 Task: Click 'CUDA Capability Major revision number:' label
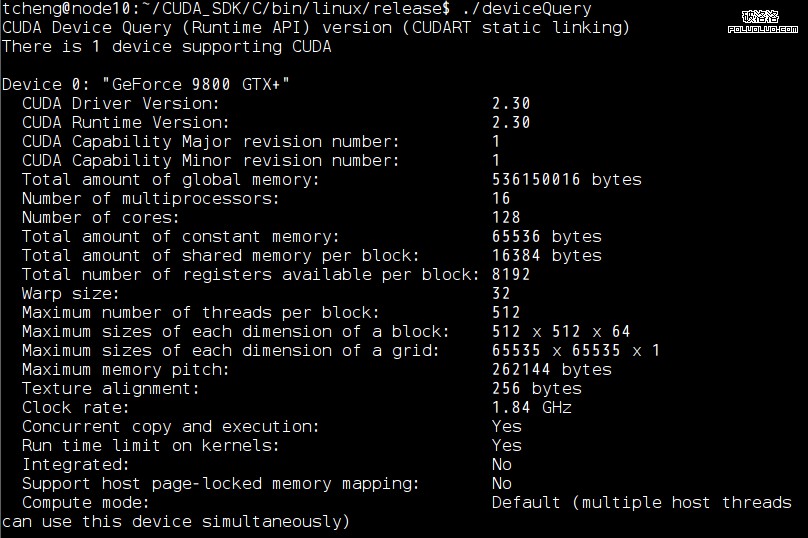click(211, 142)
